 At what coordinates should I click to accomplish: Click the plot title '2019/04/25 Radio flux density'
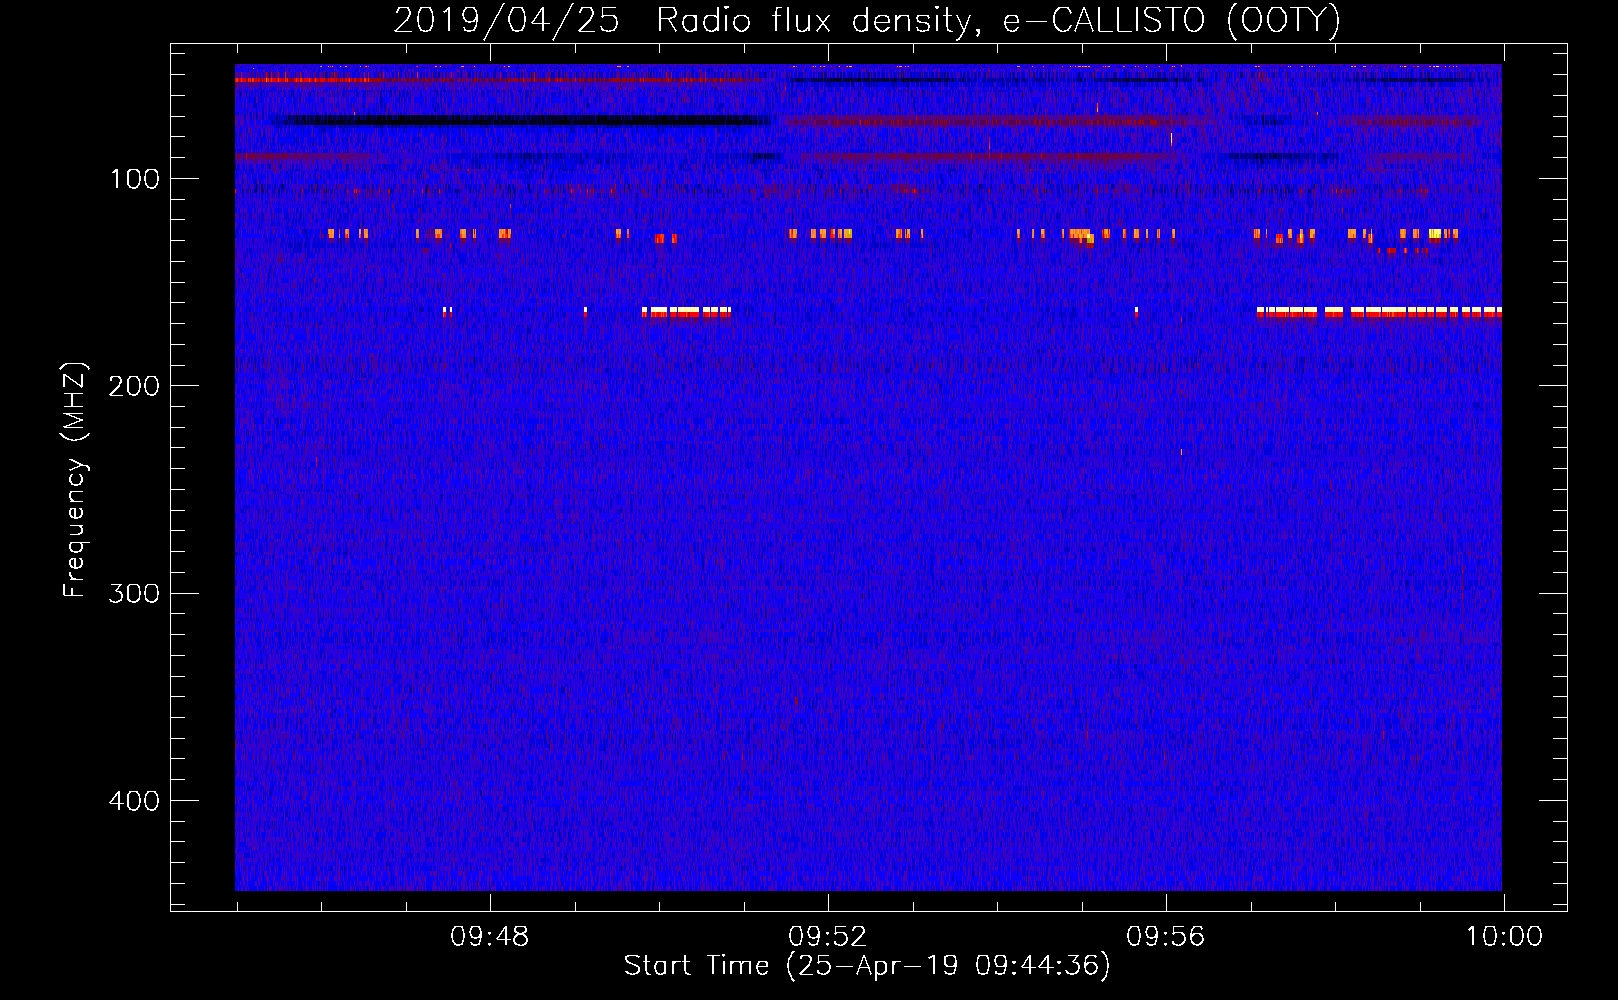866,21
